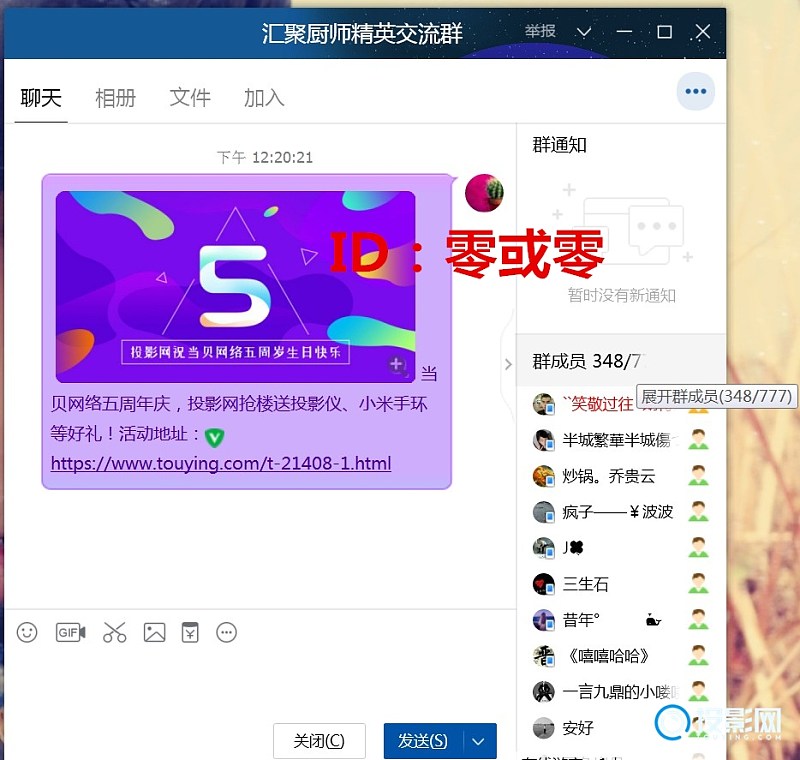Select member 昔年°

pyautogui.click(x=581, y=620)
